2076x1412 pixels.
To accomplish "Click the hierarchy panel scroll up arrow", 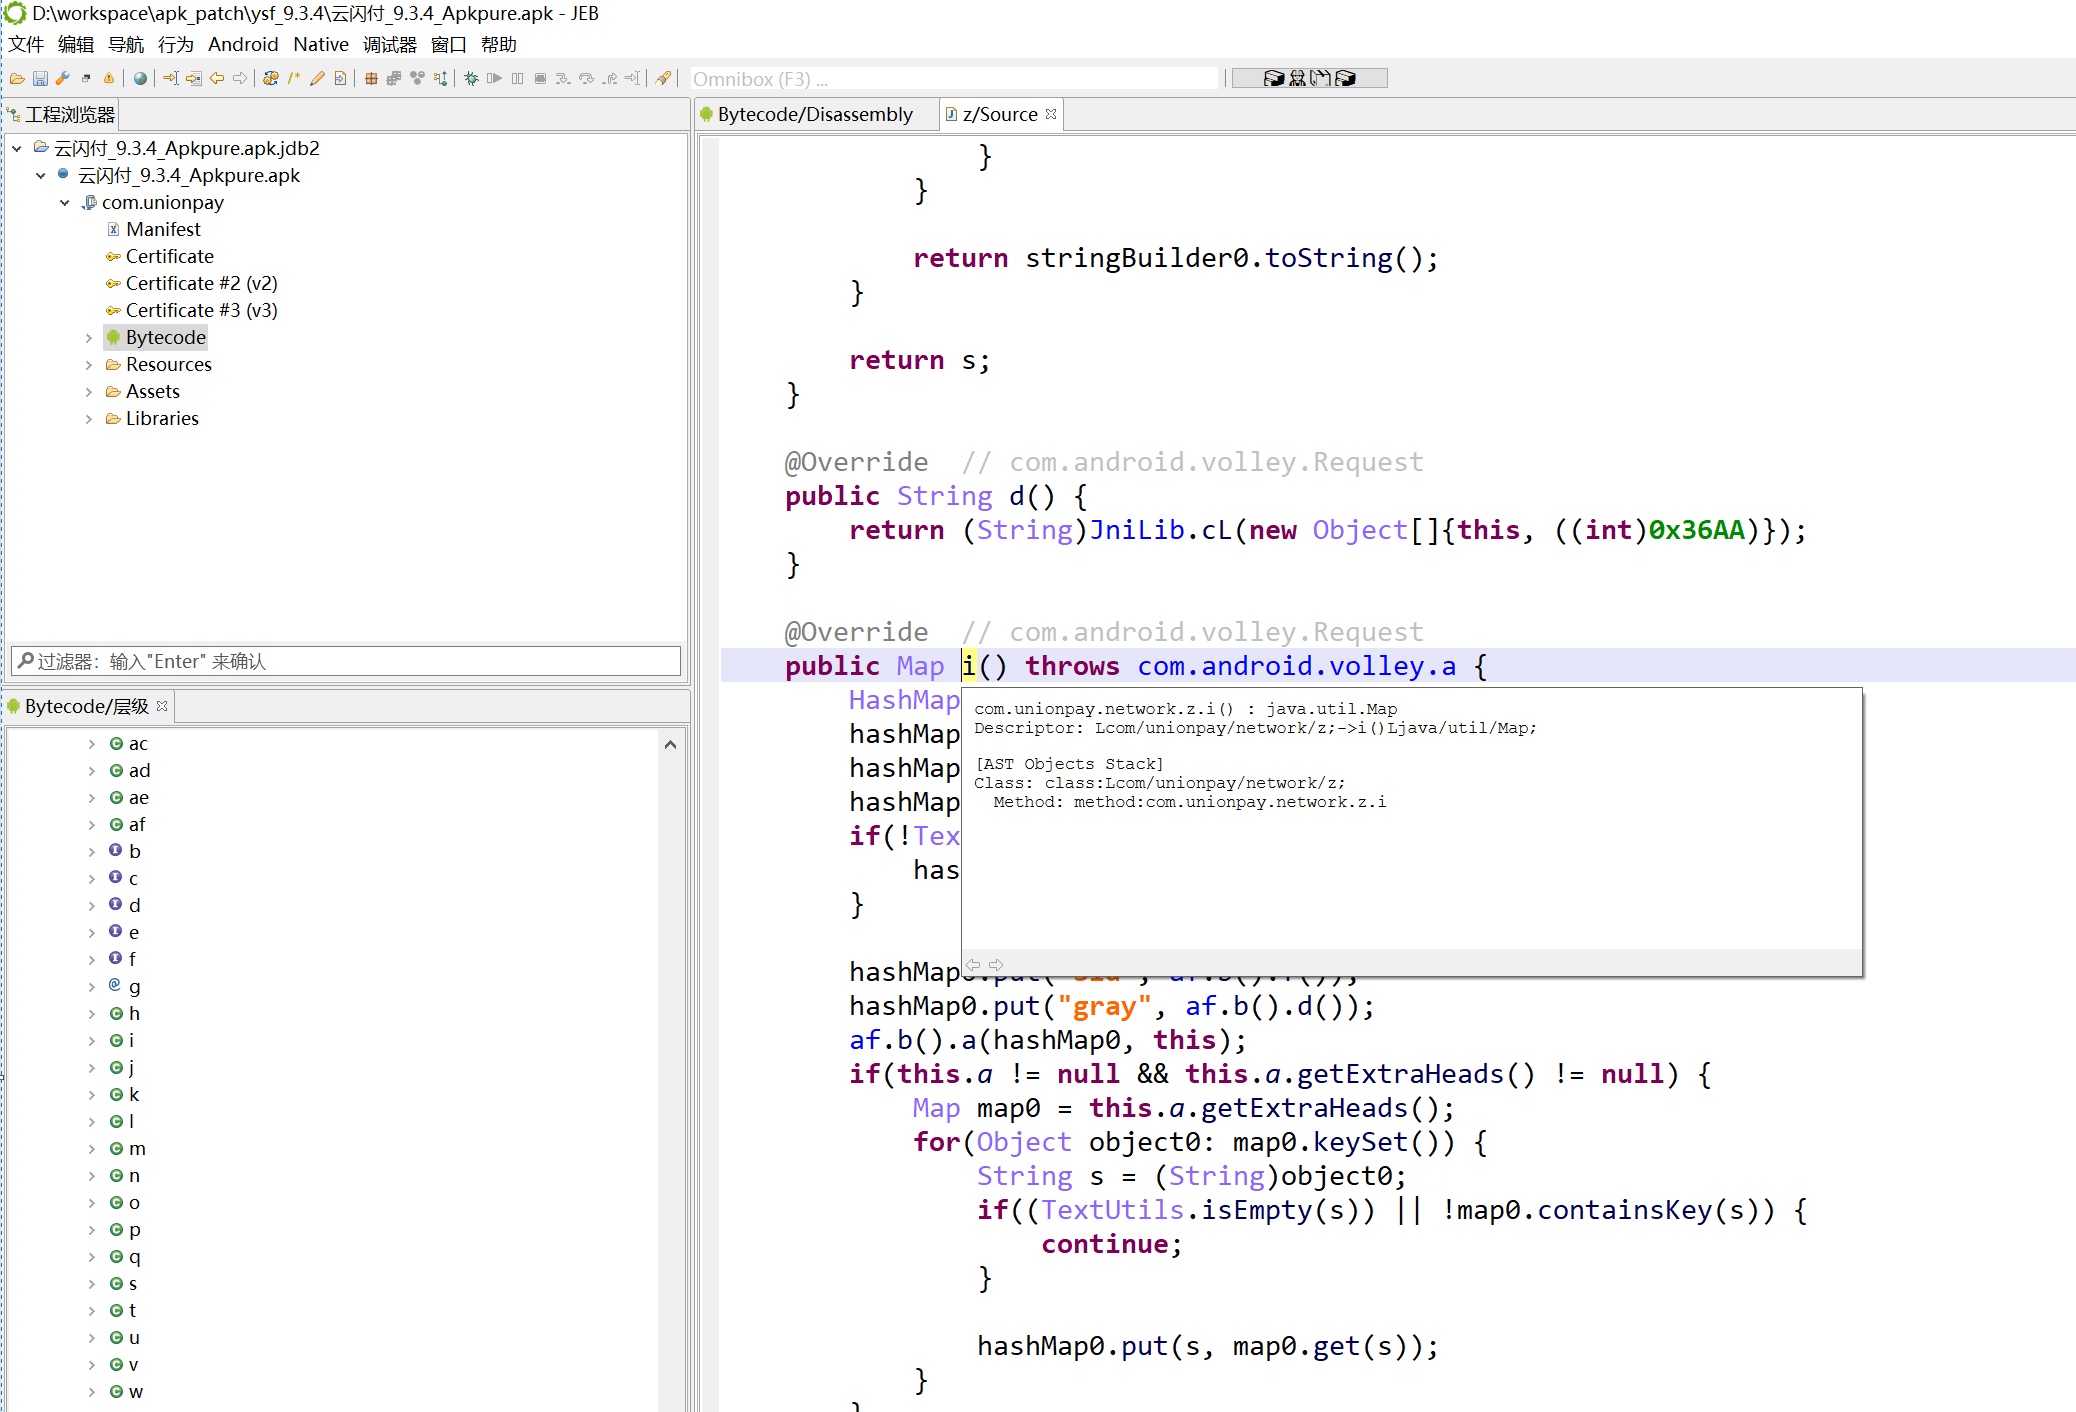I will (x=670, y=745).
